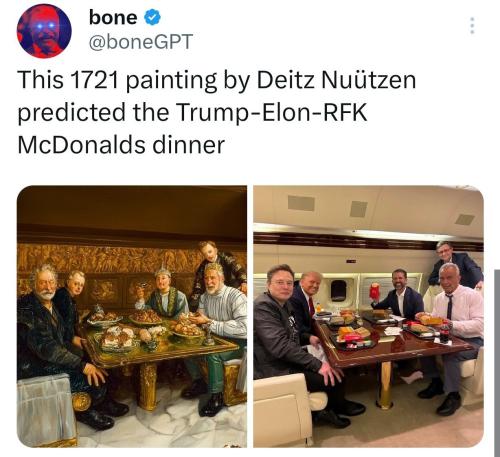This screenshot has height=457, width=500.
Task: Open the left oil painting image
Action: (132, 316)
